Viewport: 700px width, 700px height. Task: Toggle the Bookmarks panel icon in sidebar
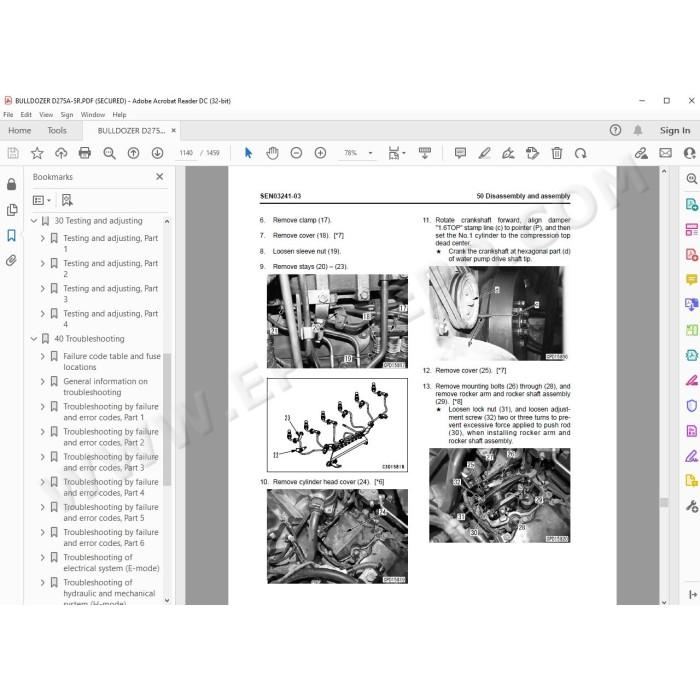coord(12,235)
